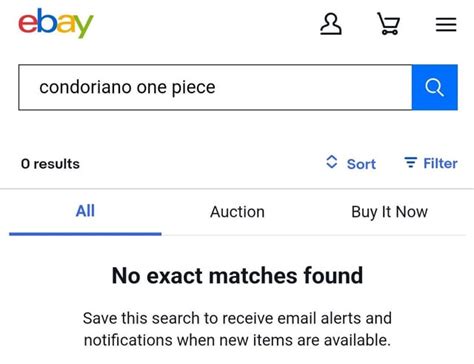Click the letter y in eBay logo
This screenshot has width=474, height=364.
pos(85,26)
